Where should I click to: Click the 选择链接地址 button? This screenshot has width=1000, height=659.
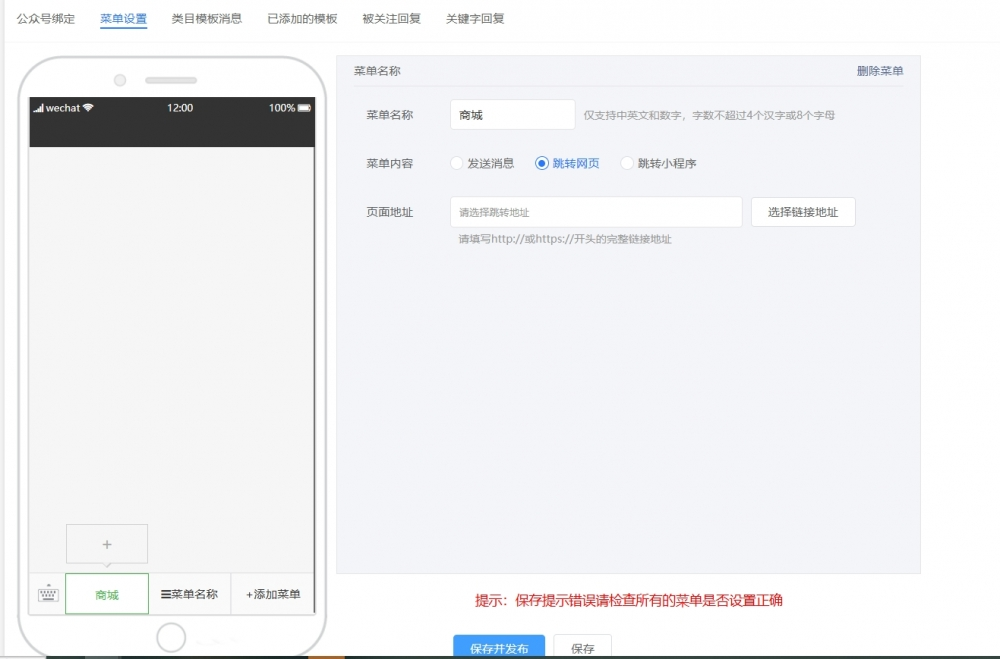coord(803,211)
